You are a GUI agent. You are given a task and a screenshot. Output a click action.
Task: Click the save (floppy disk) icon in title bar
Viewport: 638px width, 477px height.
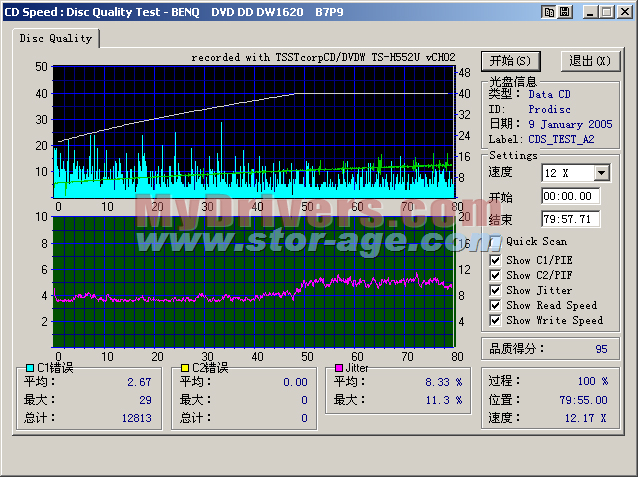565,12
